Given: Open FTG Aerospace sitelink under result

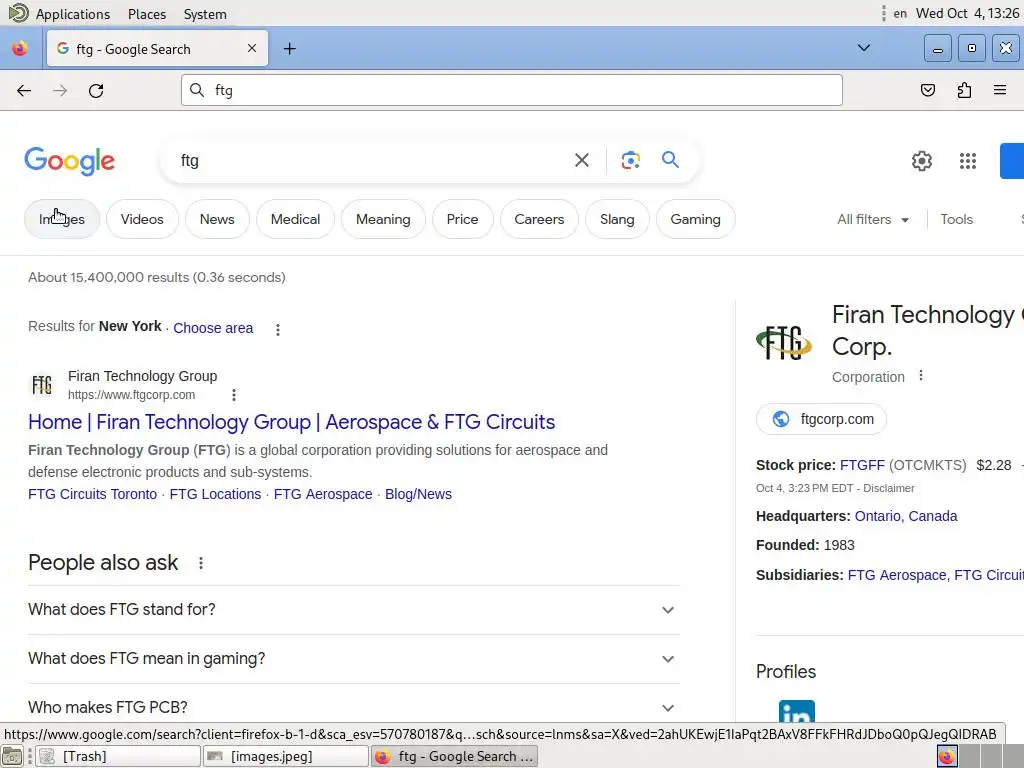Looking at the screenshot, I should pos(323,494).
